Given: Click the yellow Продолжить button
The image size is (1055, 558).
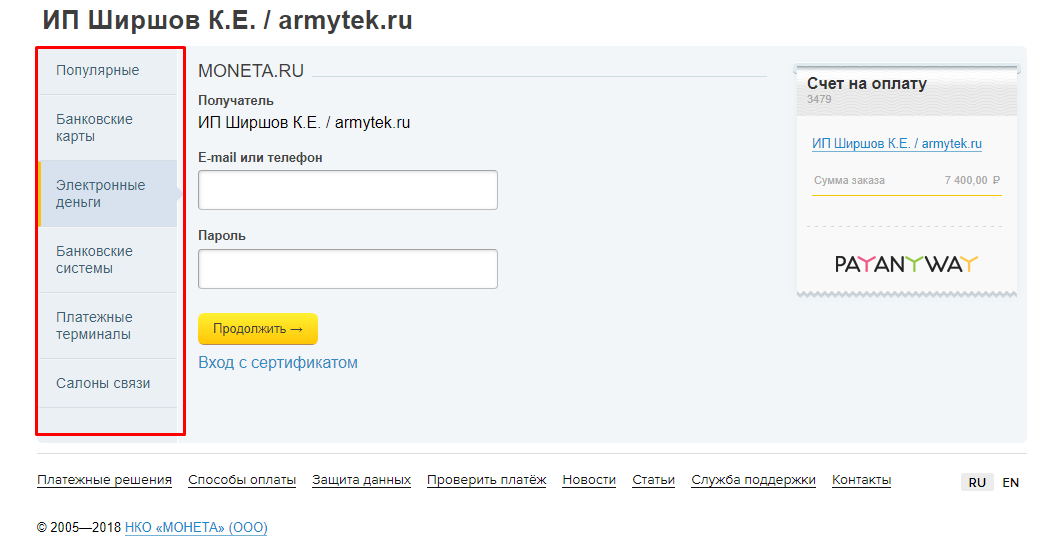Looking at the screenshot, I should [x=258, y=329].
